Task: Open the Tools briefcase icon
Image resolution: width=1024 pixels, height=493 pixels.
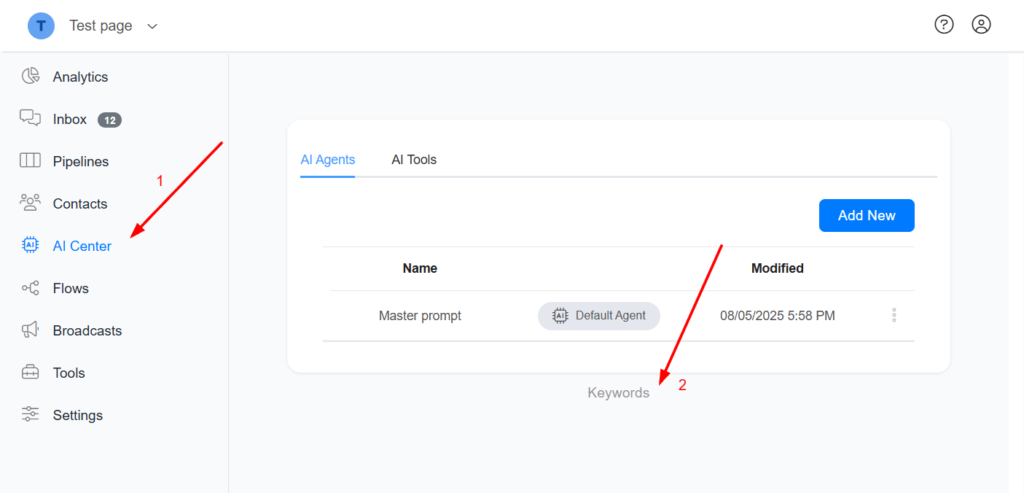Action: coord(30,373)
